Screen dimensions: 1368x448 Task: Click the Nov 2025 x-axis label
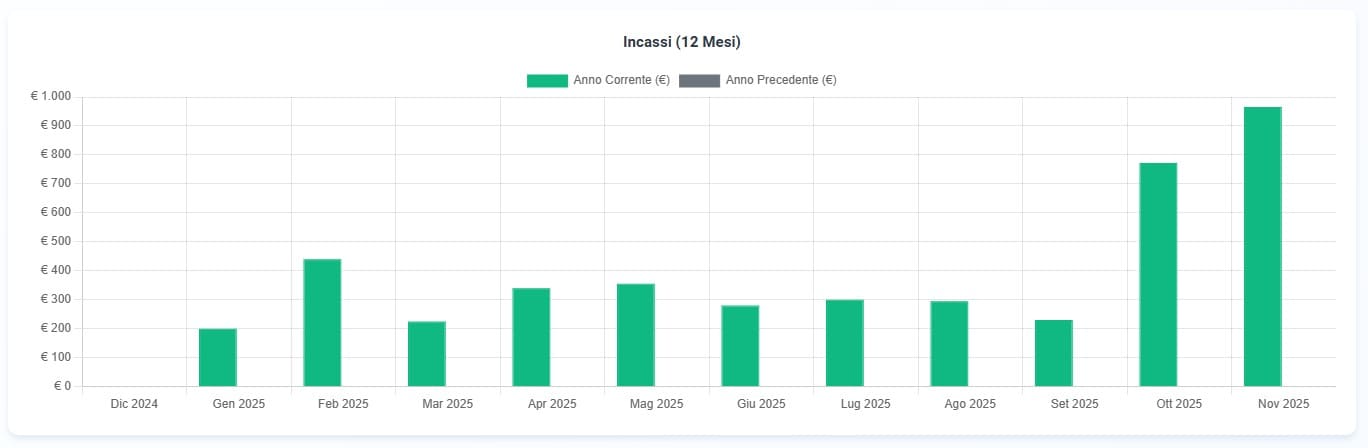(1283, 404)
